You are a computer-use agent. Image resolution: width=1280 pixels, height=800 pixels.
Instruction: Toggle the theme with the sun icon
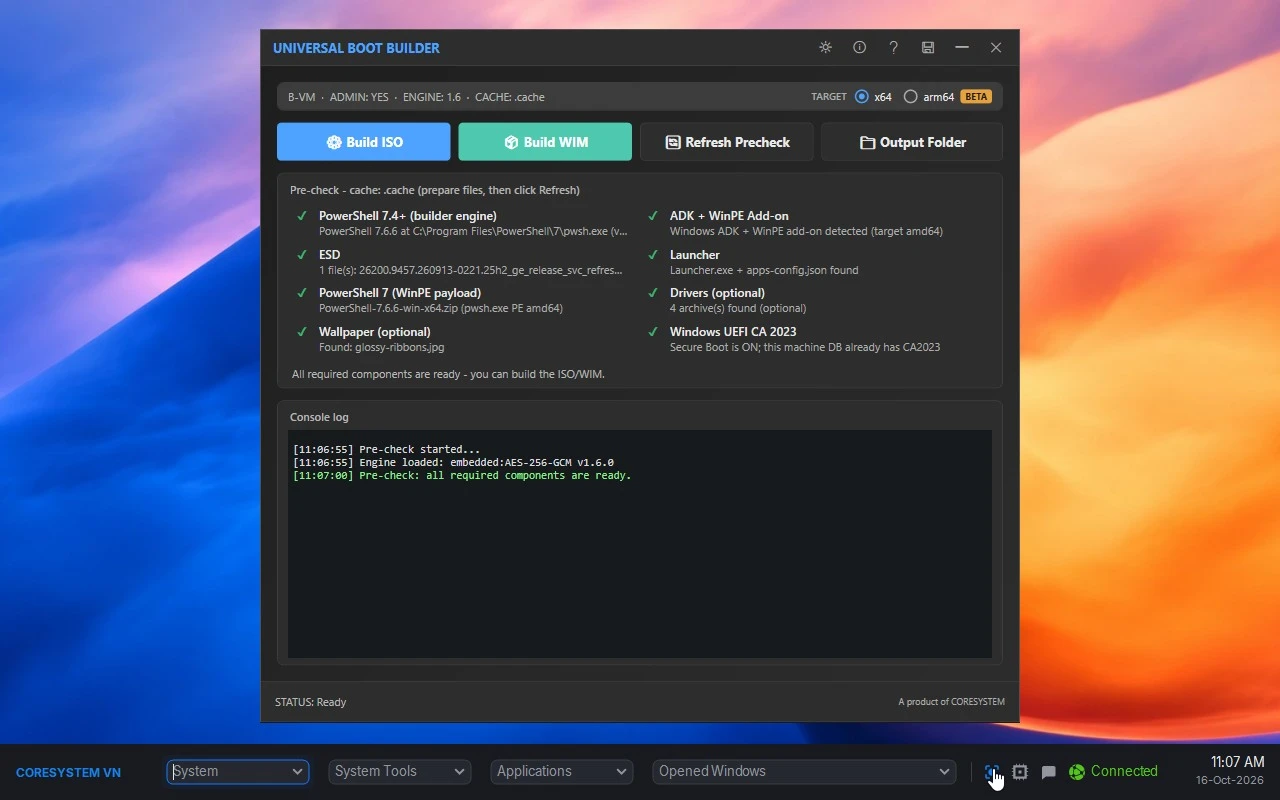click(825, 47)
